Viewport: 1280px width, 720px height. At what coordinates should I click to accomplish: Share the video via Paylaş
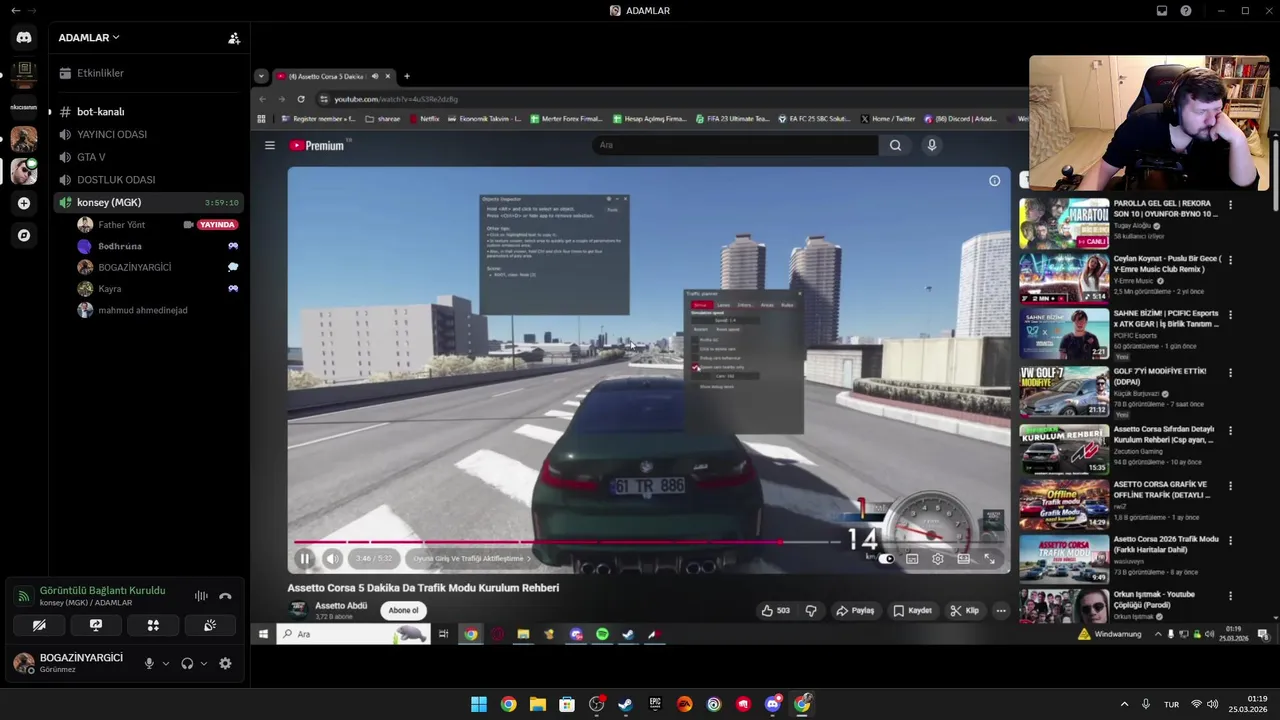[x=855, y=610]
